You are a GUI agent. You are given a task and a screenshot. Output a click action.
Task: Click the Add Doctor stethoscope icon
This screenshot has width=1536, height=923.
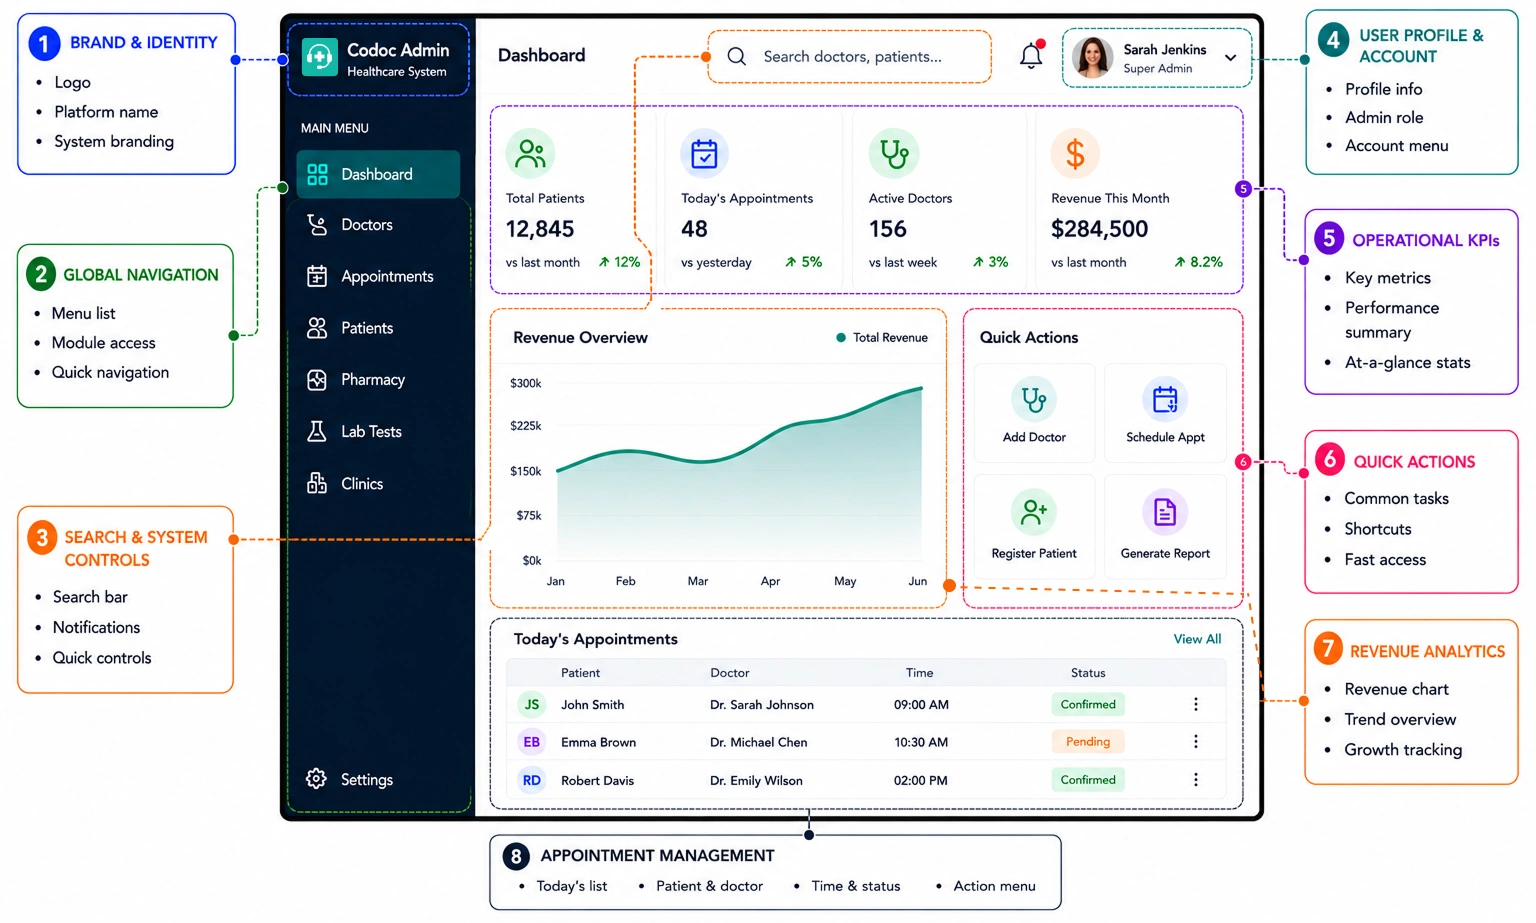[1034, 399]
